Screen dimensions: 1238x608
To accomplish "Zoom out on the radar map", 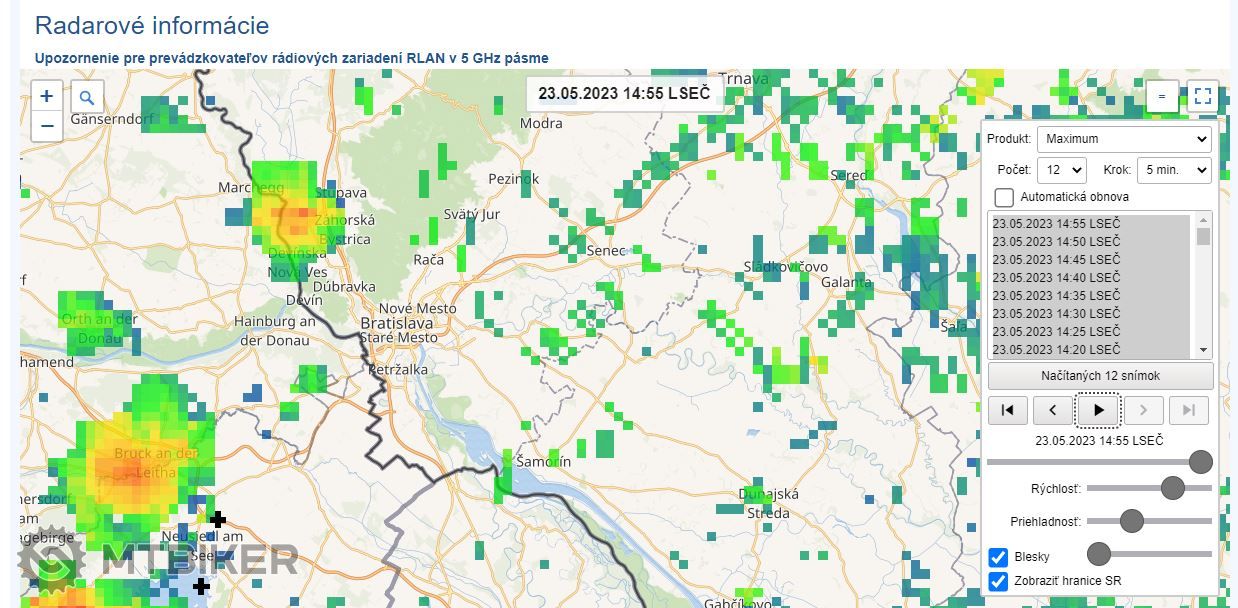I will 47,126.
